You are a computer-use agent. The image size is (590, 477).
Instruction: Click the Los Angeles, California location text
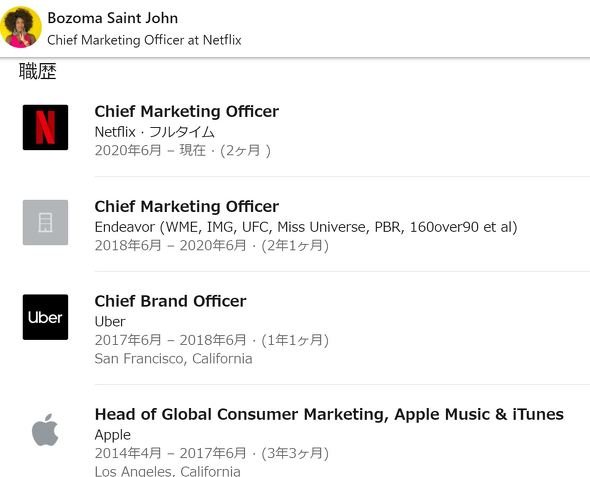click(167, 471)
